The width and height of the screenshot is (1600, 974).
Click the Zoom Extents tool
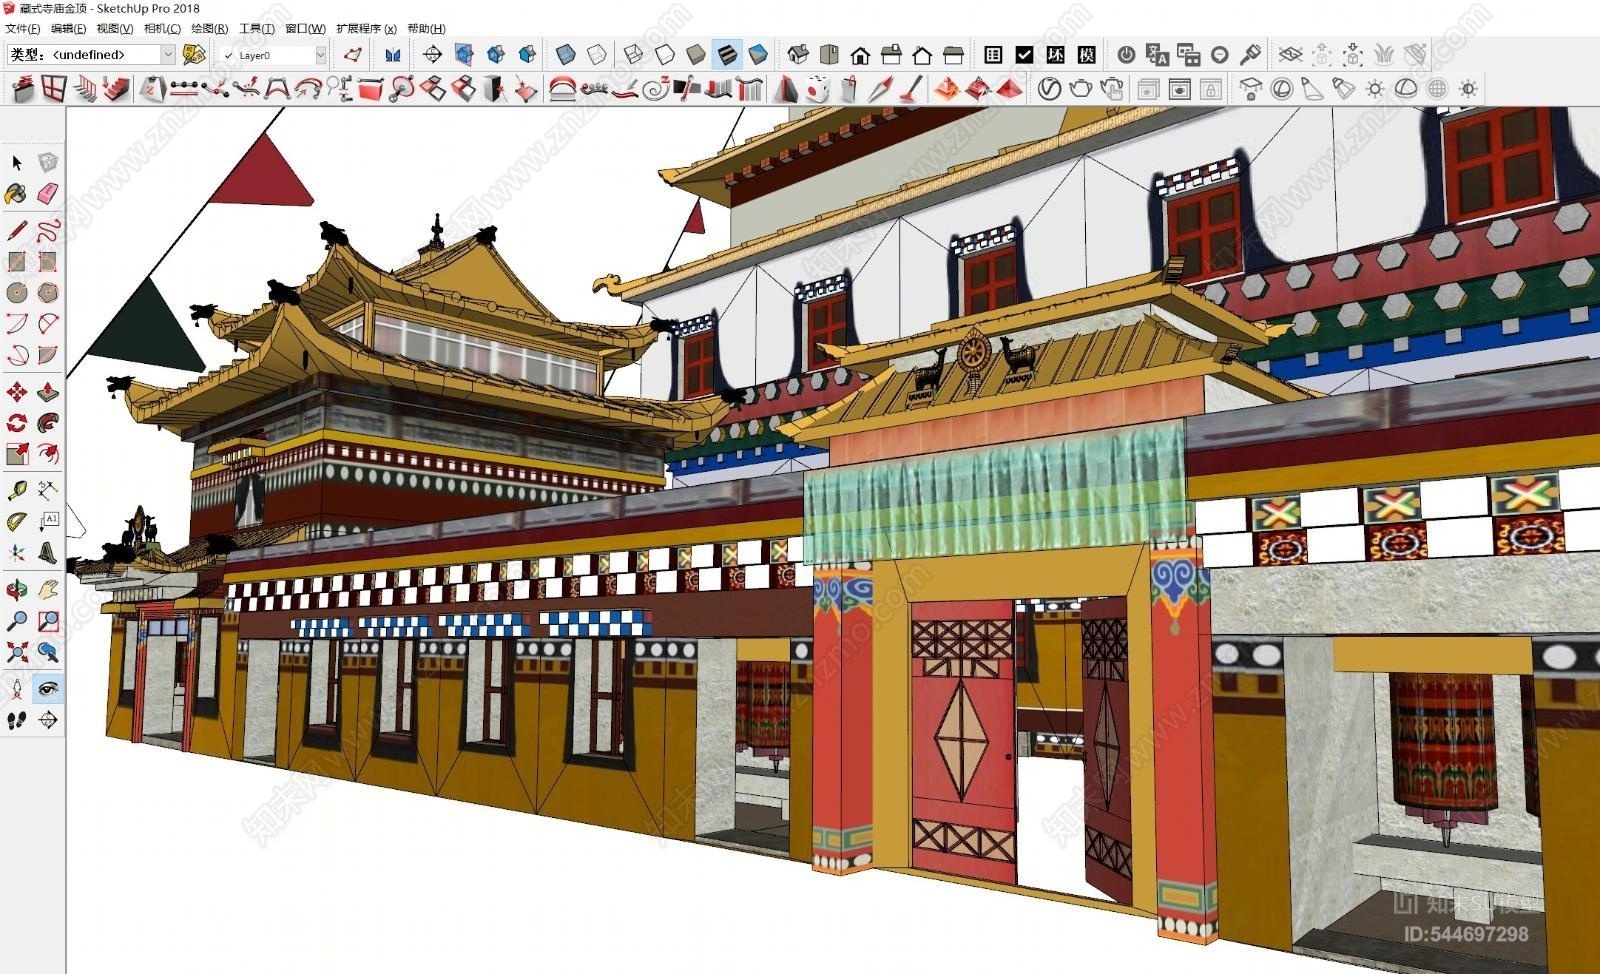(17, 652)
